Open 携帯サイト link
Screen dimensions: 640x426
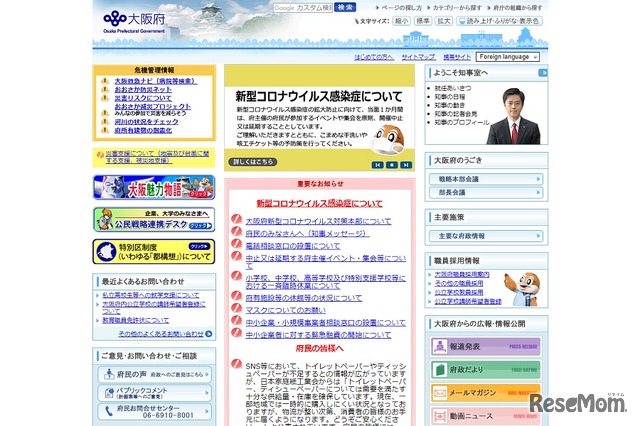(457, 57)
